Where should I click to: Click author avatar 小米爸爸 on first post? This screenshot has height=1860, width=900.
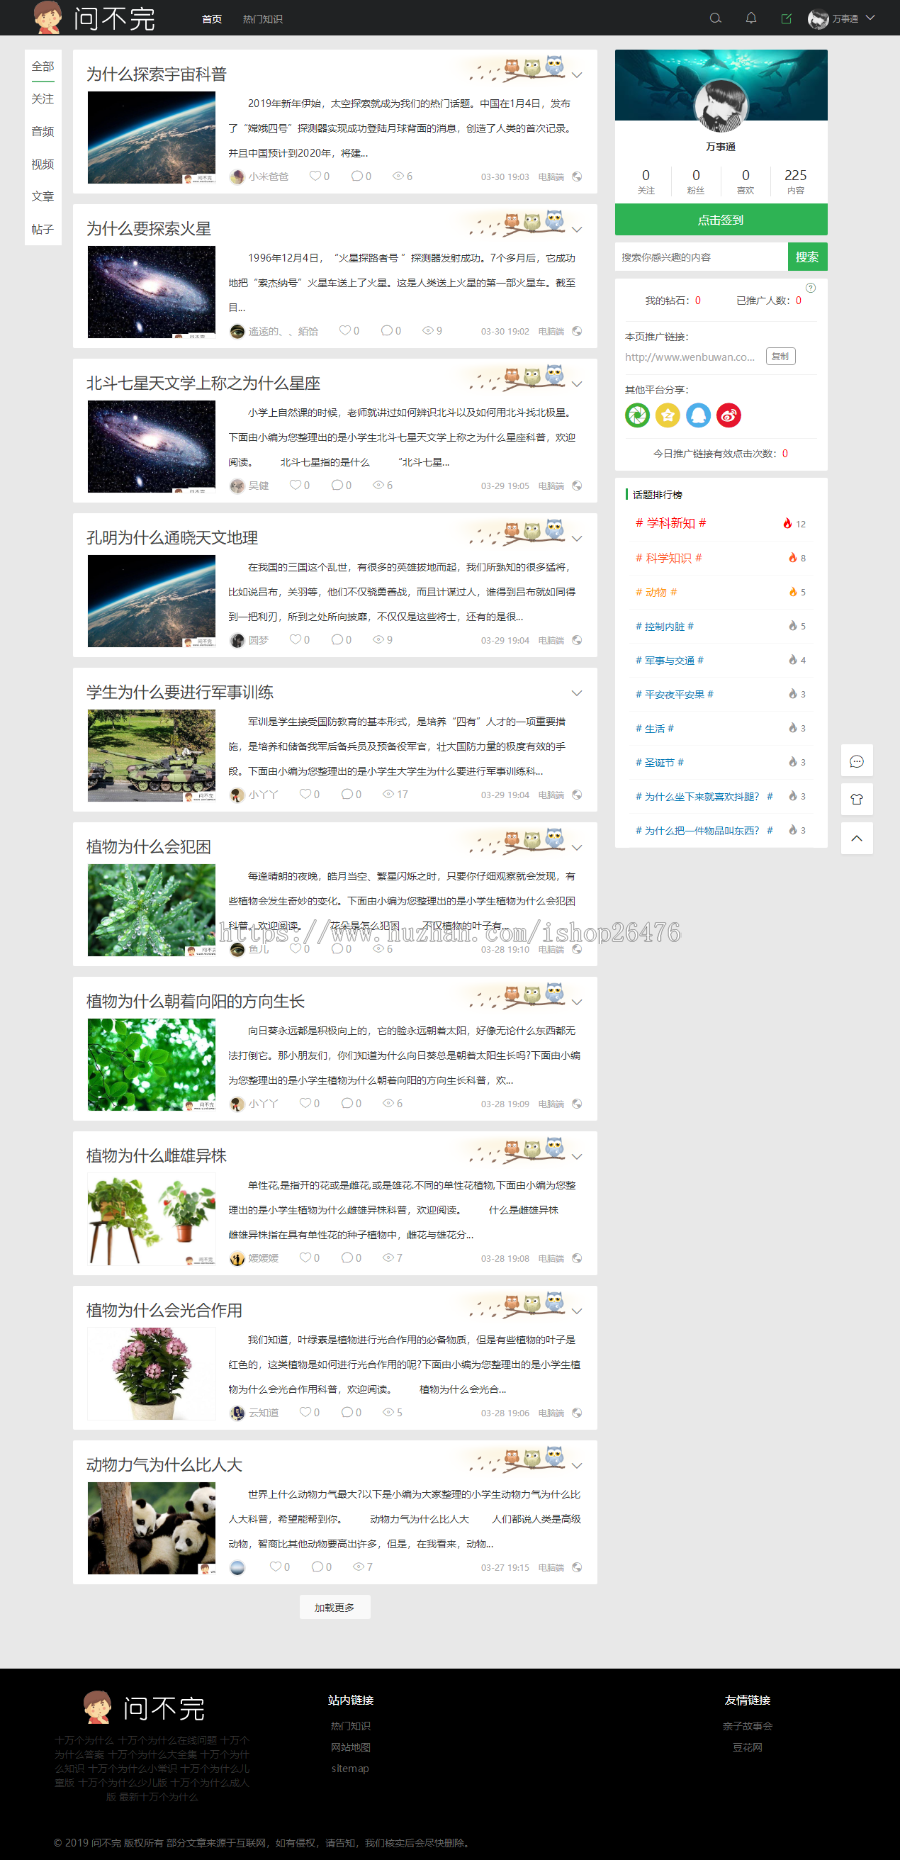tap(237, 176)
